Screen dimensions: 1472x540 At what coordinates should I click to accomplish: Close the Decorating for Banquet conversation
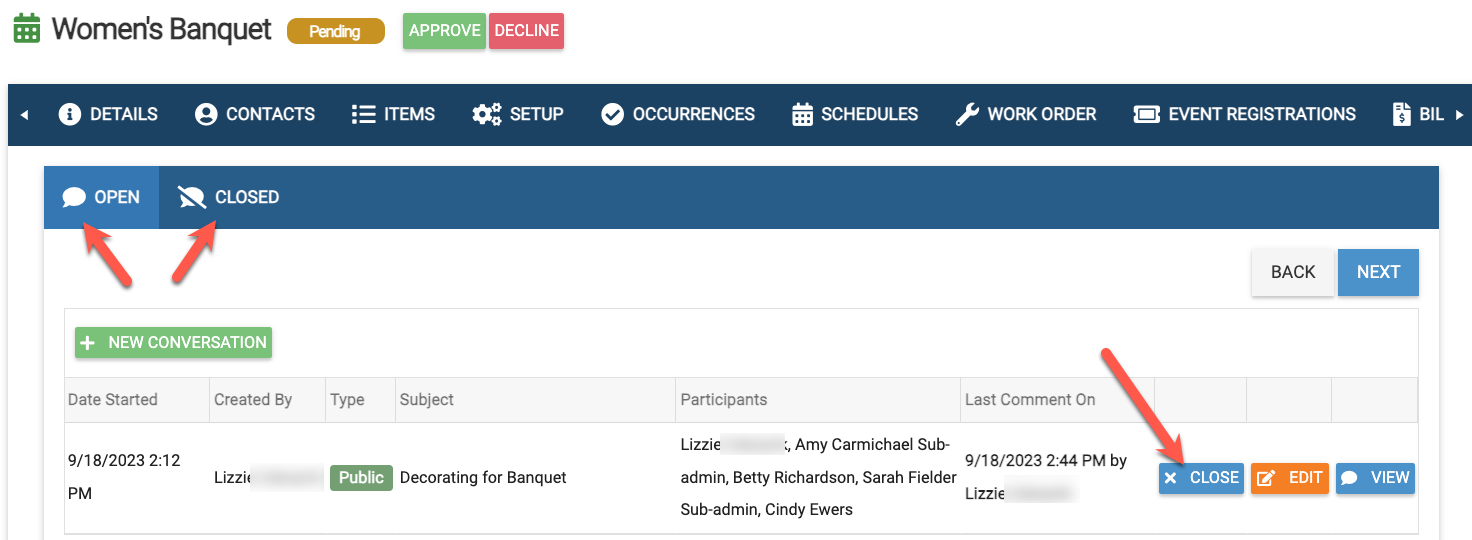click(1201, 478)
